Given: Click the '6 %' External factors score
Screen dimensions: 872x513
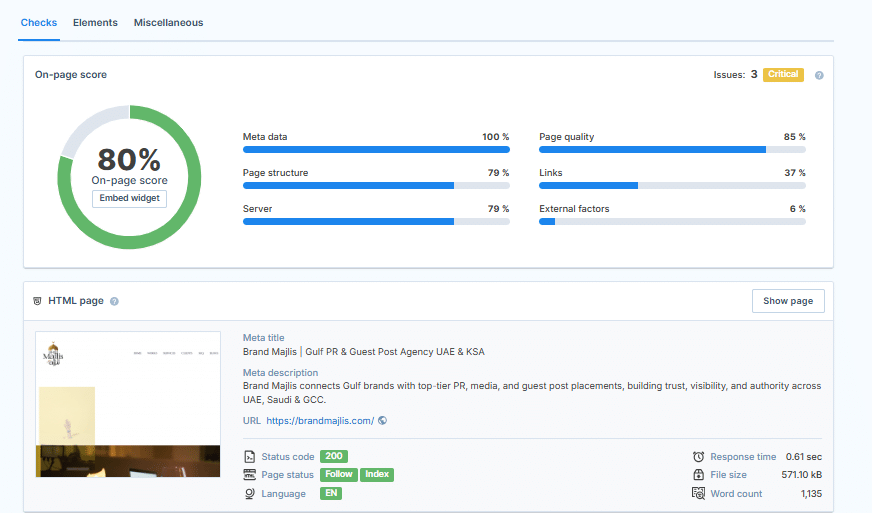Looking at the screenshot, I should [x=797, y=209].
